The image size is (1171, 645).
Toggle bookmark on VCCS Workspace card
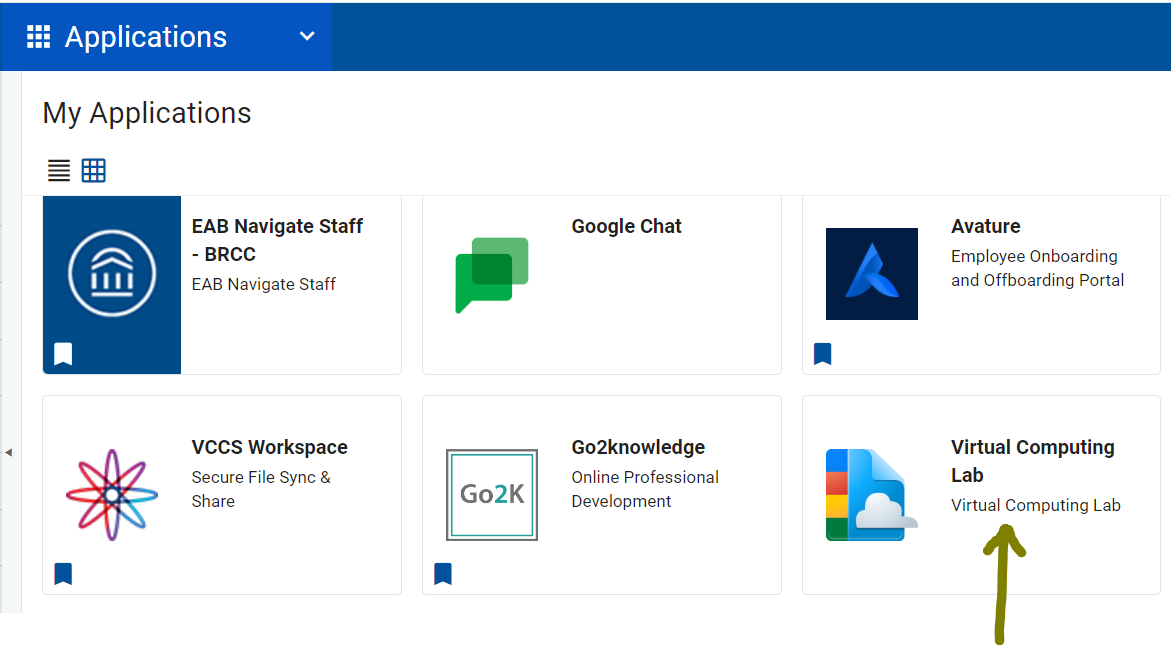[63, 574]
